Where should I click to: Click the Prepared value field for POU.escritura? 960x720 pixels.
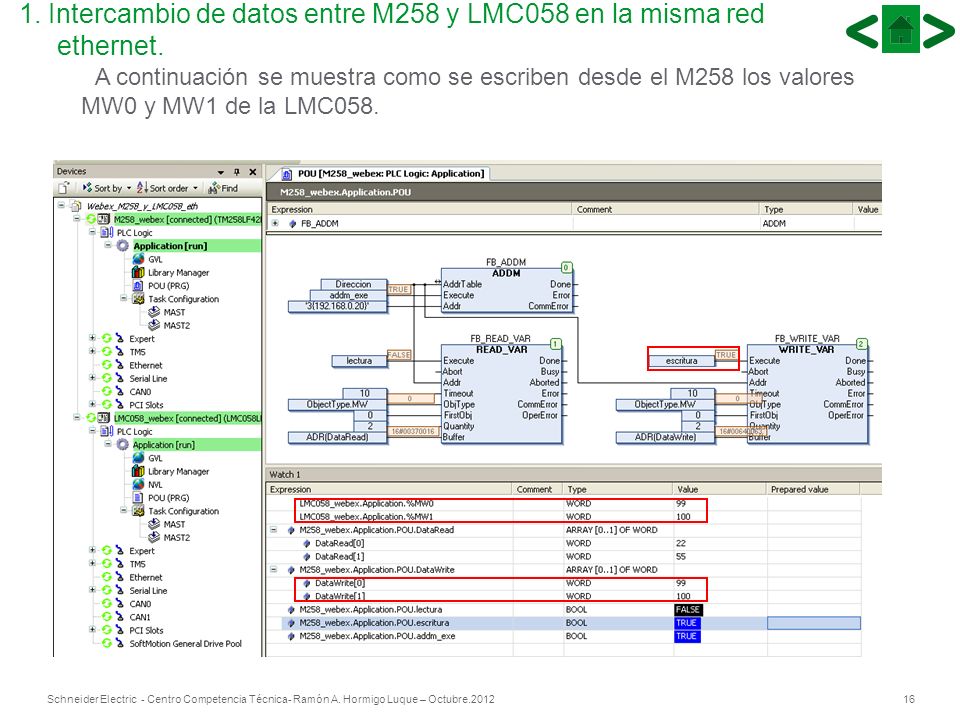tap(814, 623)
